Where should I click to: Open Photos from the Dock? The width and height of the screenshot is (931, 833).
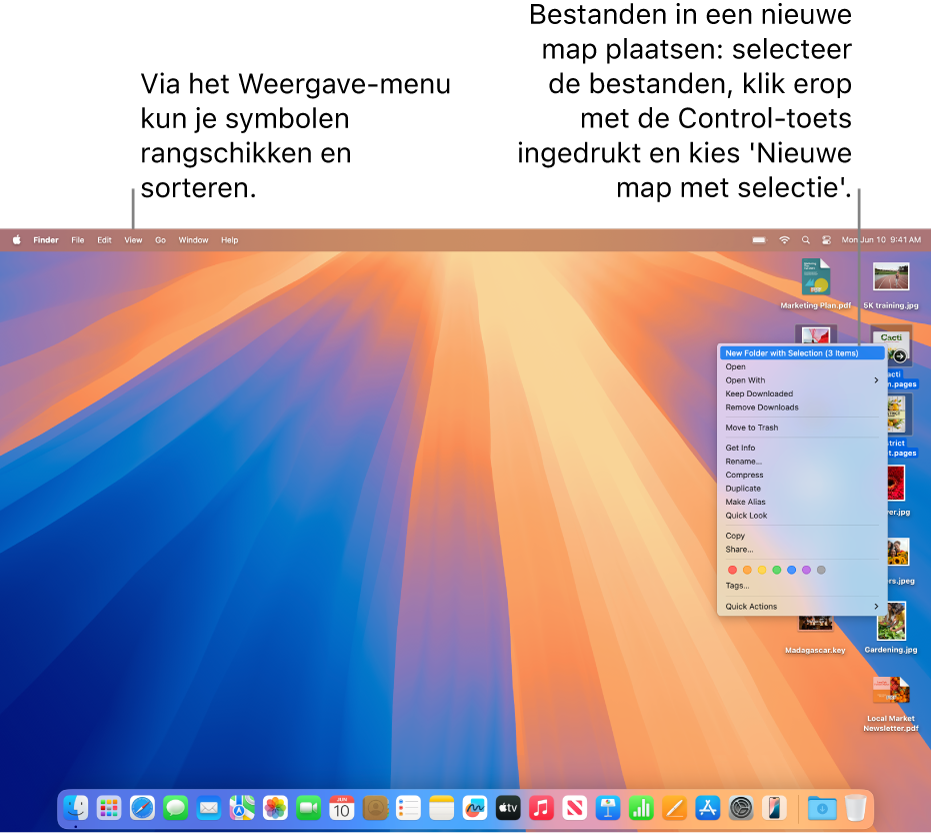[276, 808]
